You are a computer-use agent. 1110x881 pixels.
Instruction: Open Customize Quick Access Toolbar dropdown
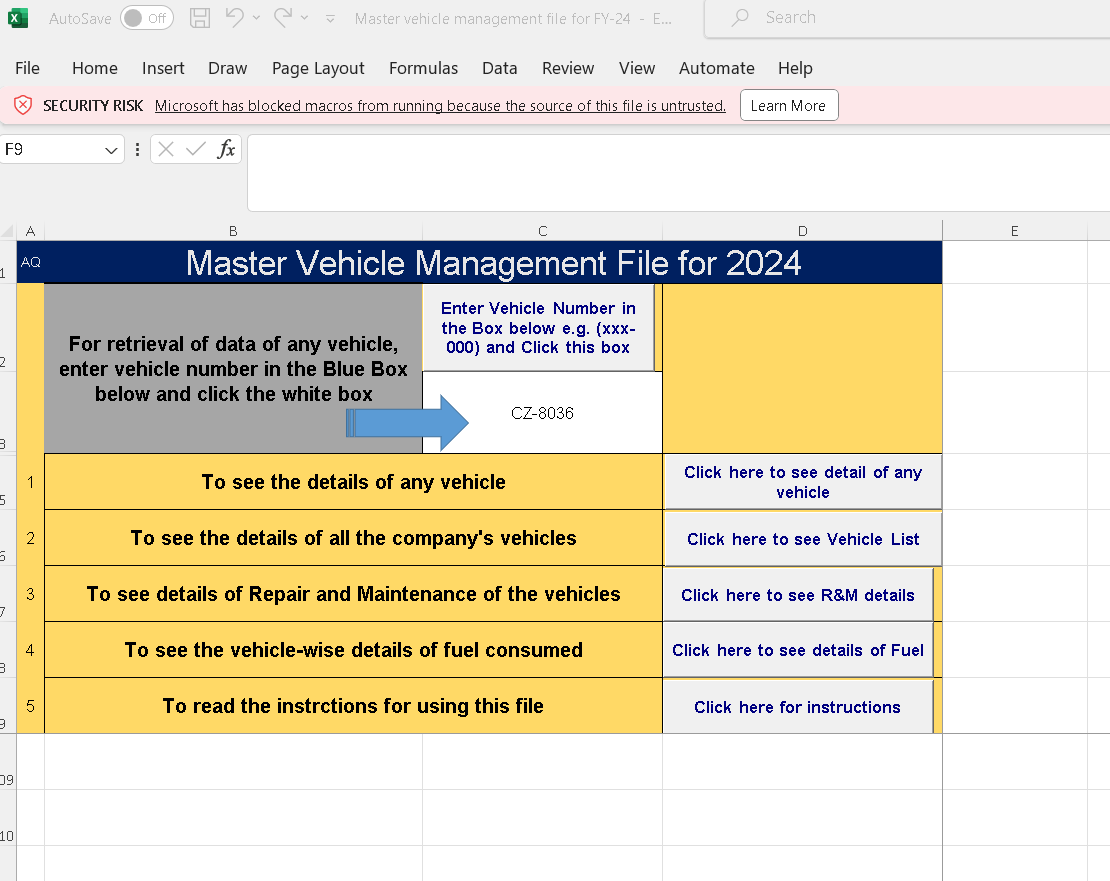[x=331, y=18]
